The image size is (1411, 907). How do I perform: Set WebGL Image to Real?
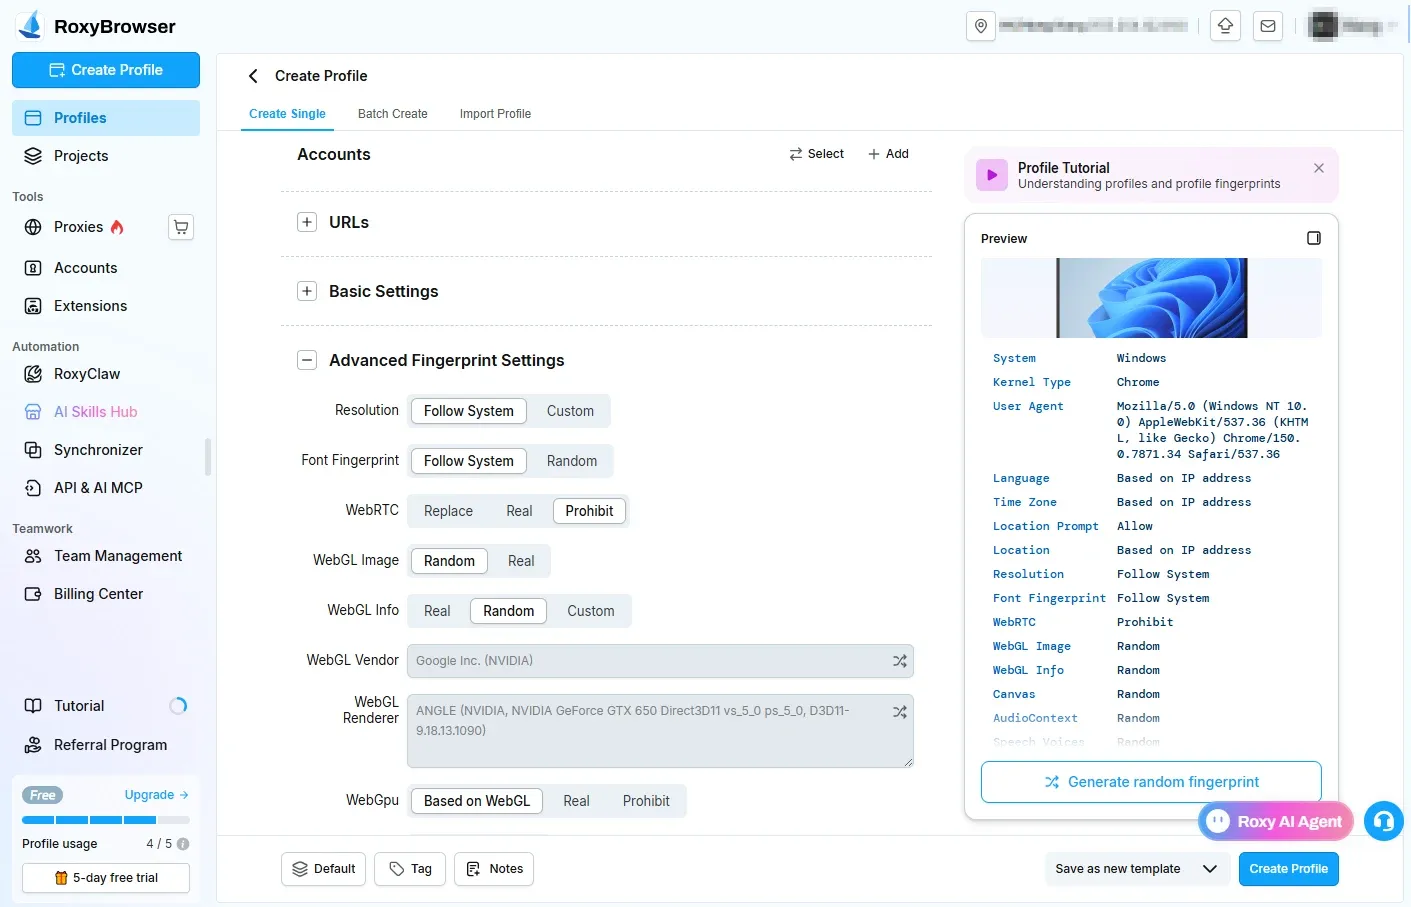click(x=521, y=561)
